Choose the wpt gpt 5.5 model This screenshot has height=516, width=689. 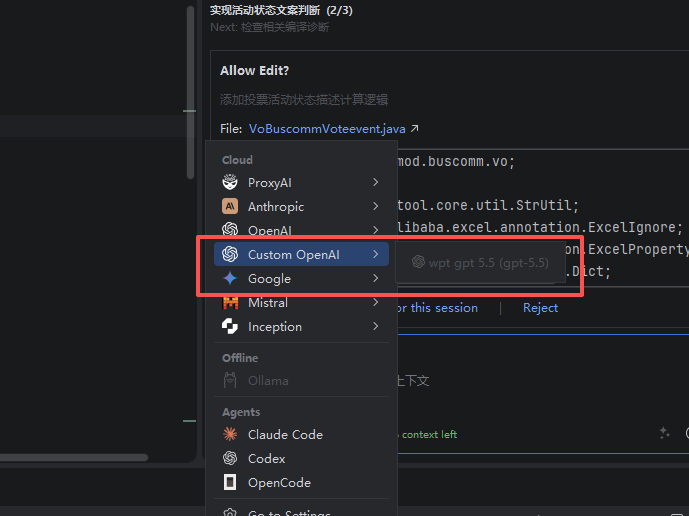pos(480,262)
